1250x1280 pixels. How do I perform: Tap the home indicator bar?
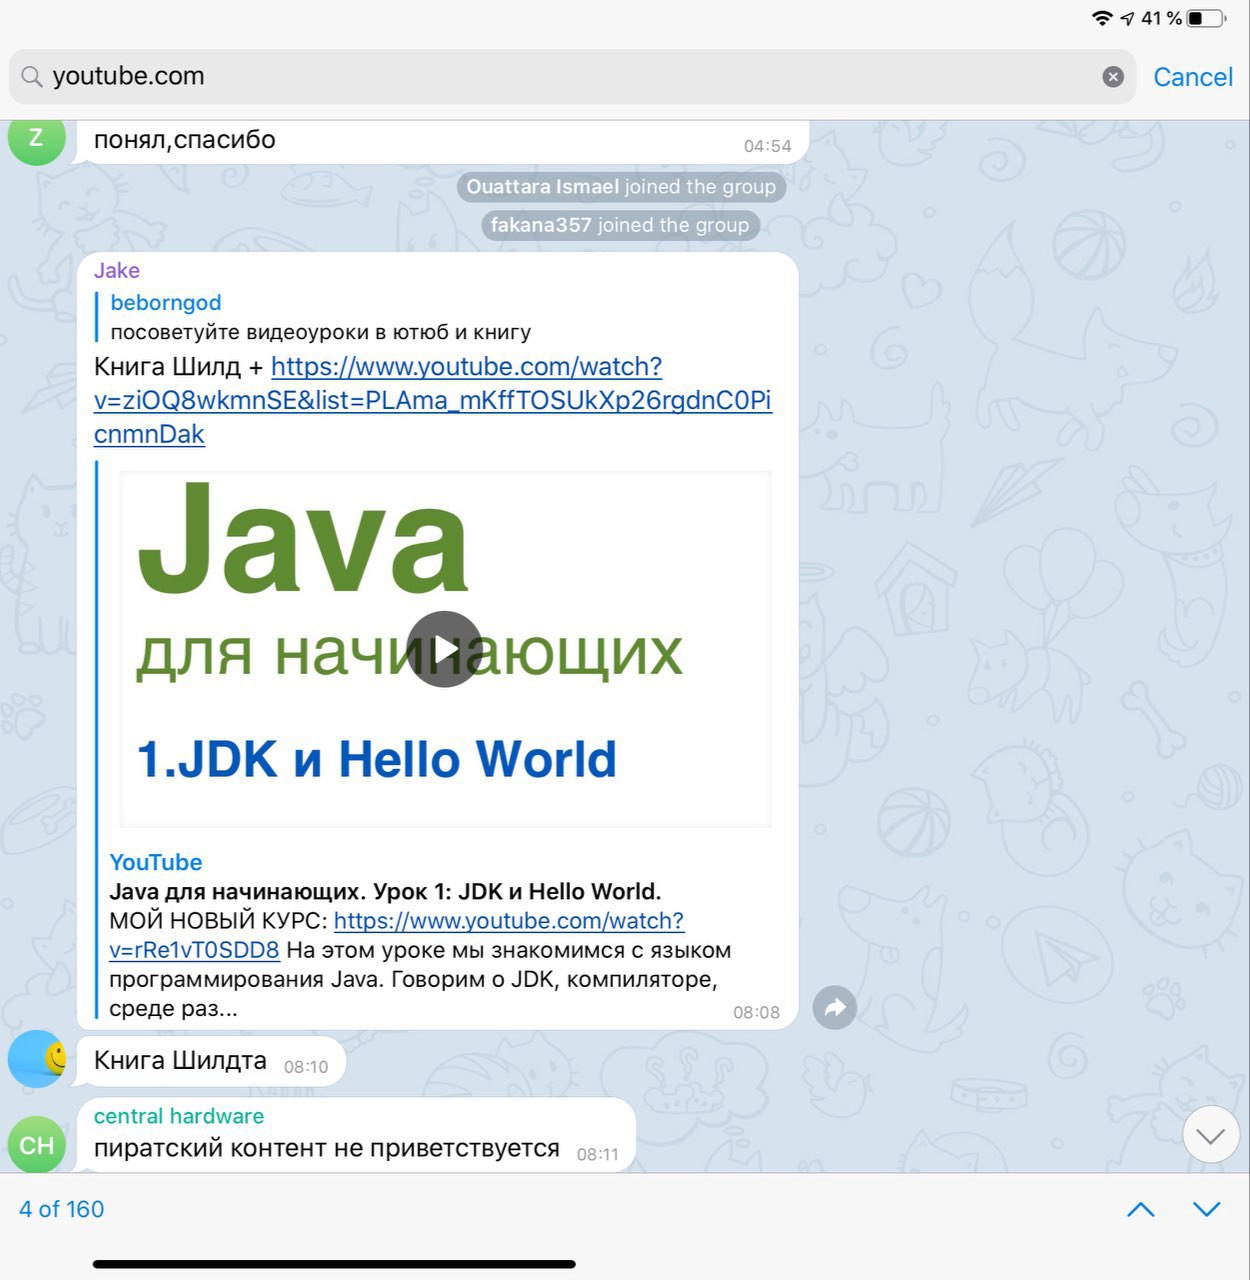coord(334,1264)
